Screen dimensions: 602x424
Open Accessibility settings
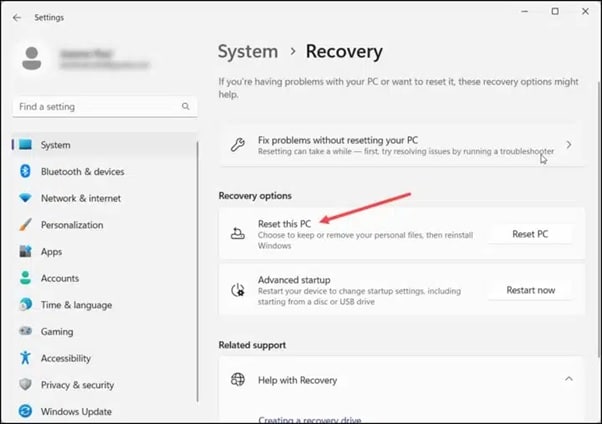[x=65, y=358]
